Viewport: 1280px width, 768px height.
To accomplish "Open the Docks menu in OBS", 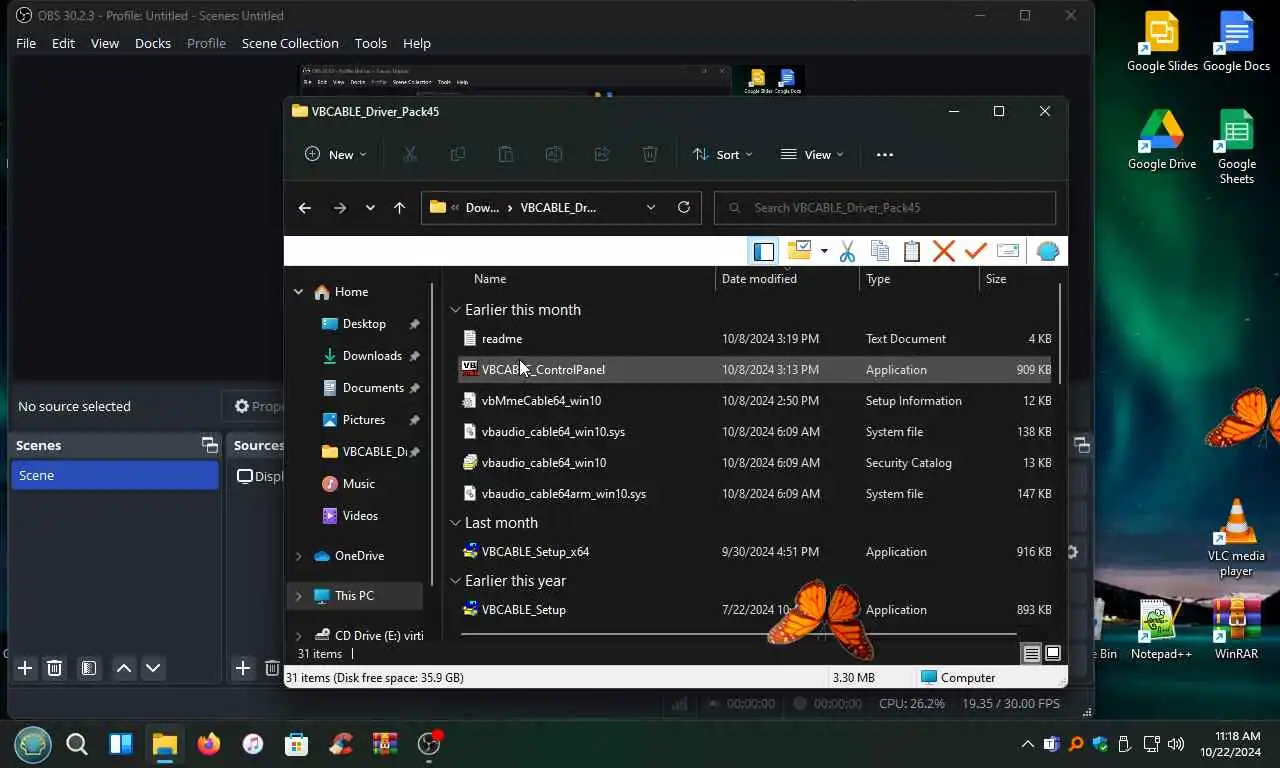I will [x=153, y=43].
